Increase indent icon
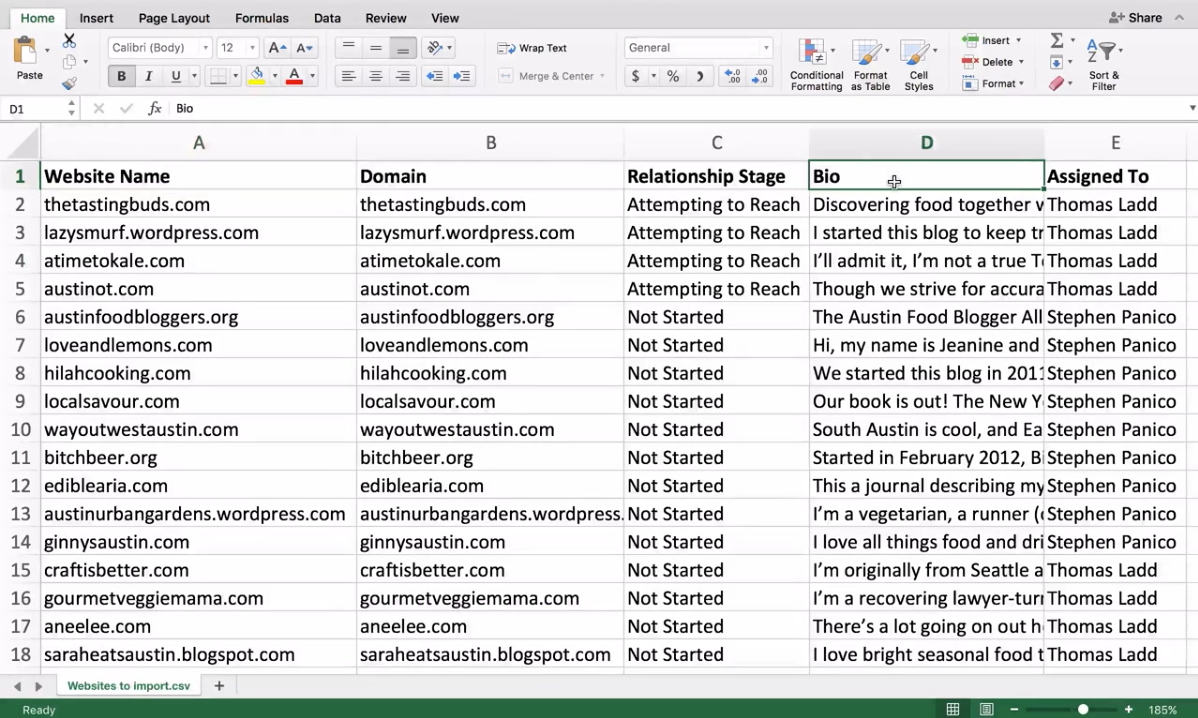Screen dimensions: 1198x718 click(461, 76)
